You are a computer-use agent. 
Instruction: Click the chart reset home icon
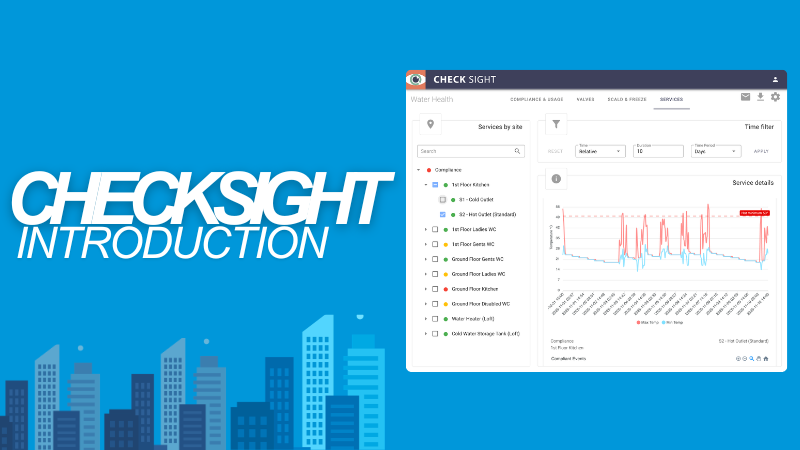click(x=766, y=358)
